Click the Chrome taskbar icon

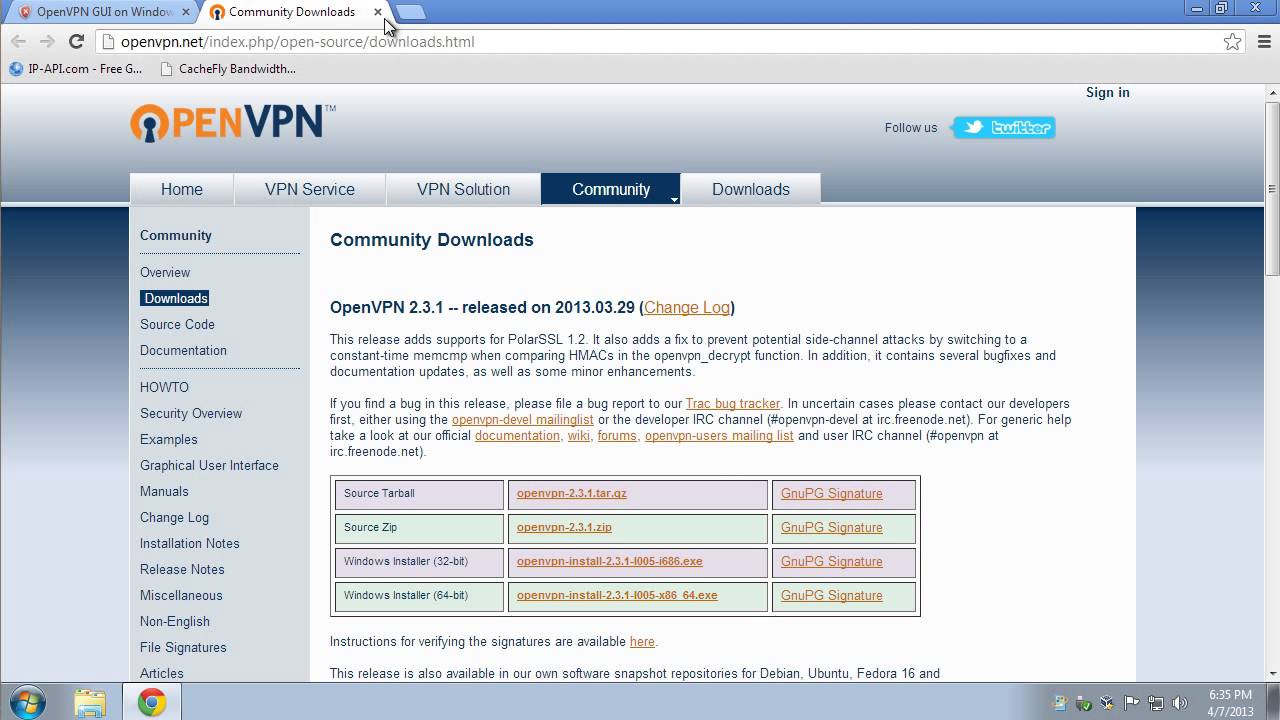152,703
